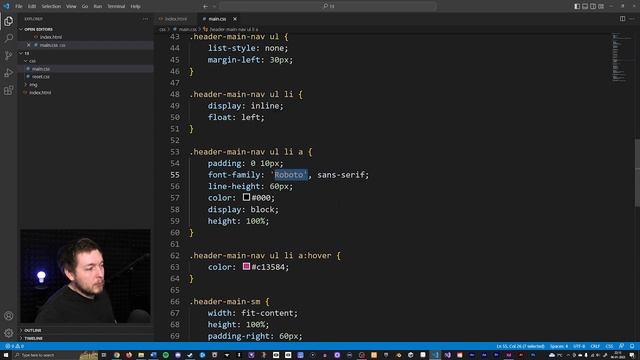Open the View menu
This screenshot has width=640, height=360.
[x=71, y=6]
